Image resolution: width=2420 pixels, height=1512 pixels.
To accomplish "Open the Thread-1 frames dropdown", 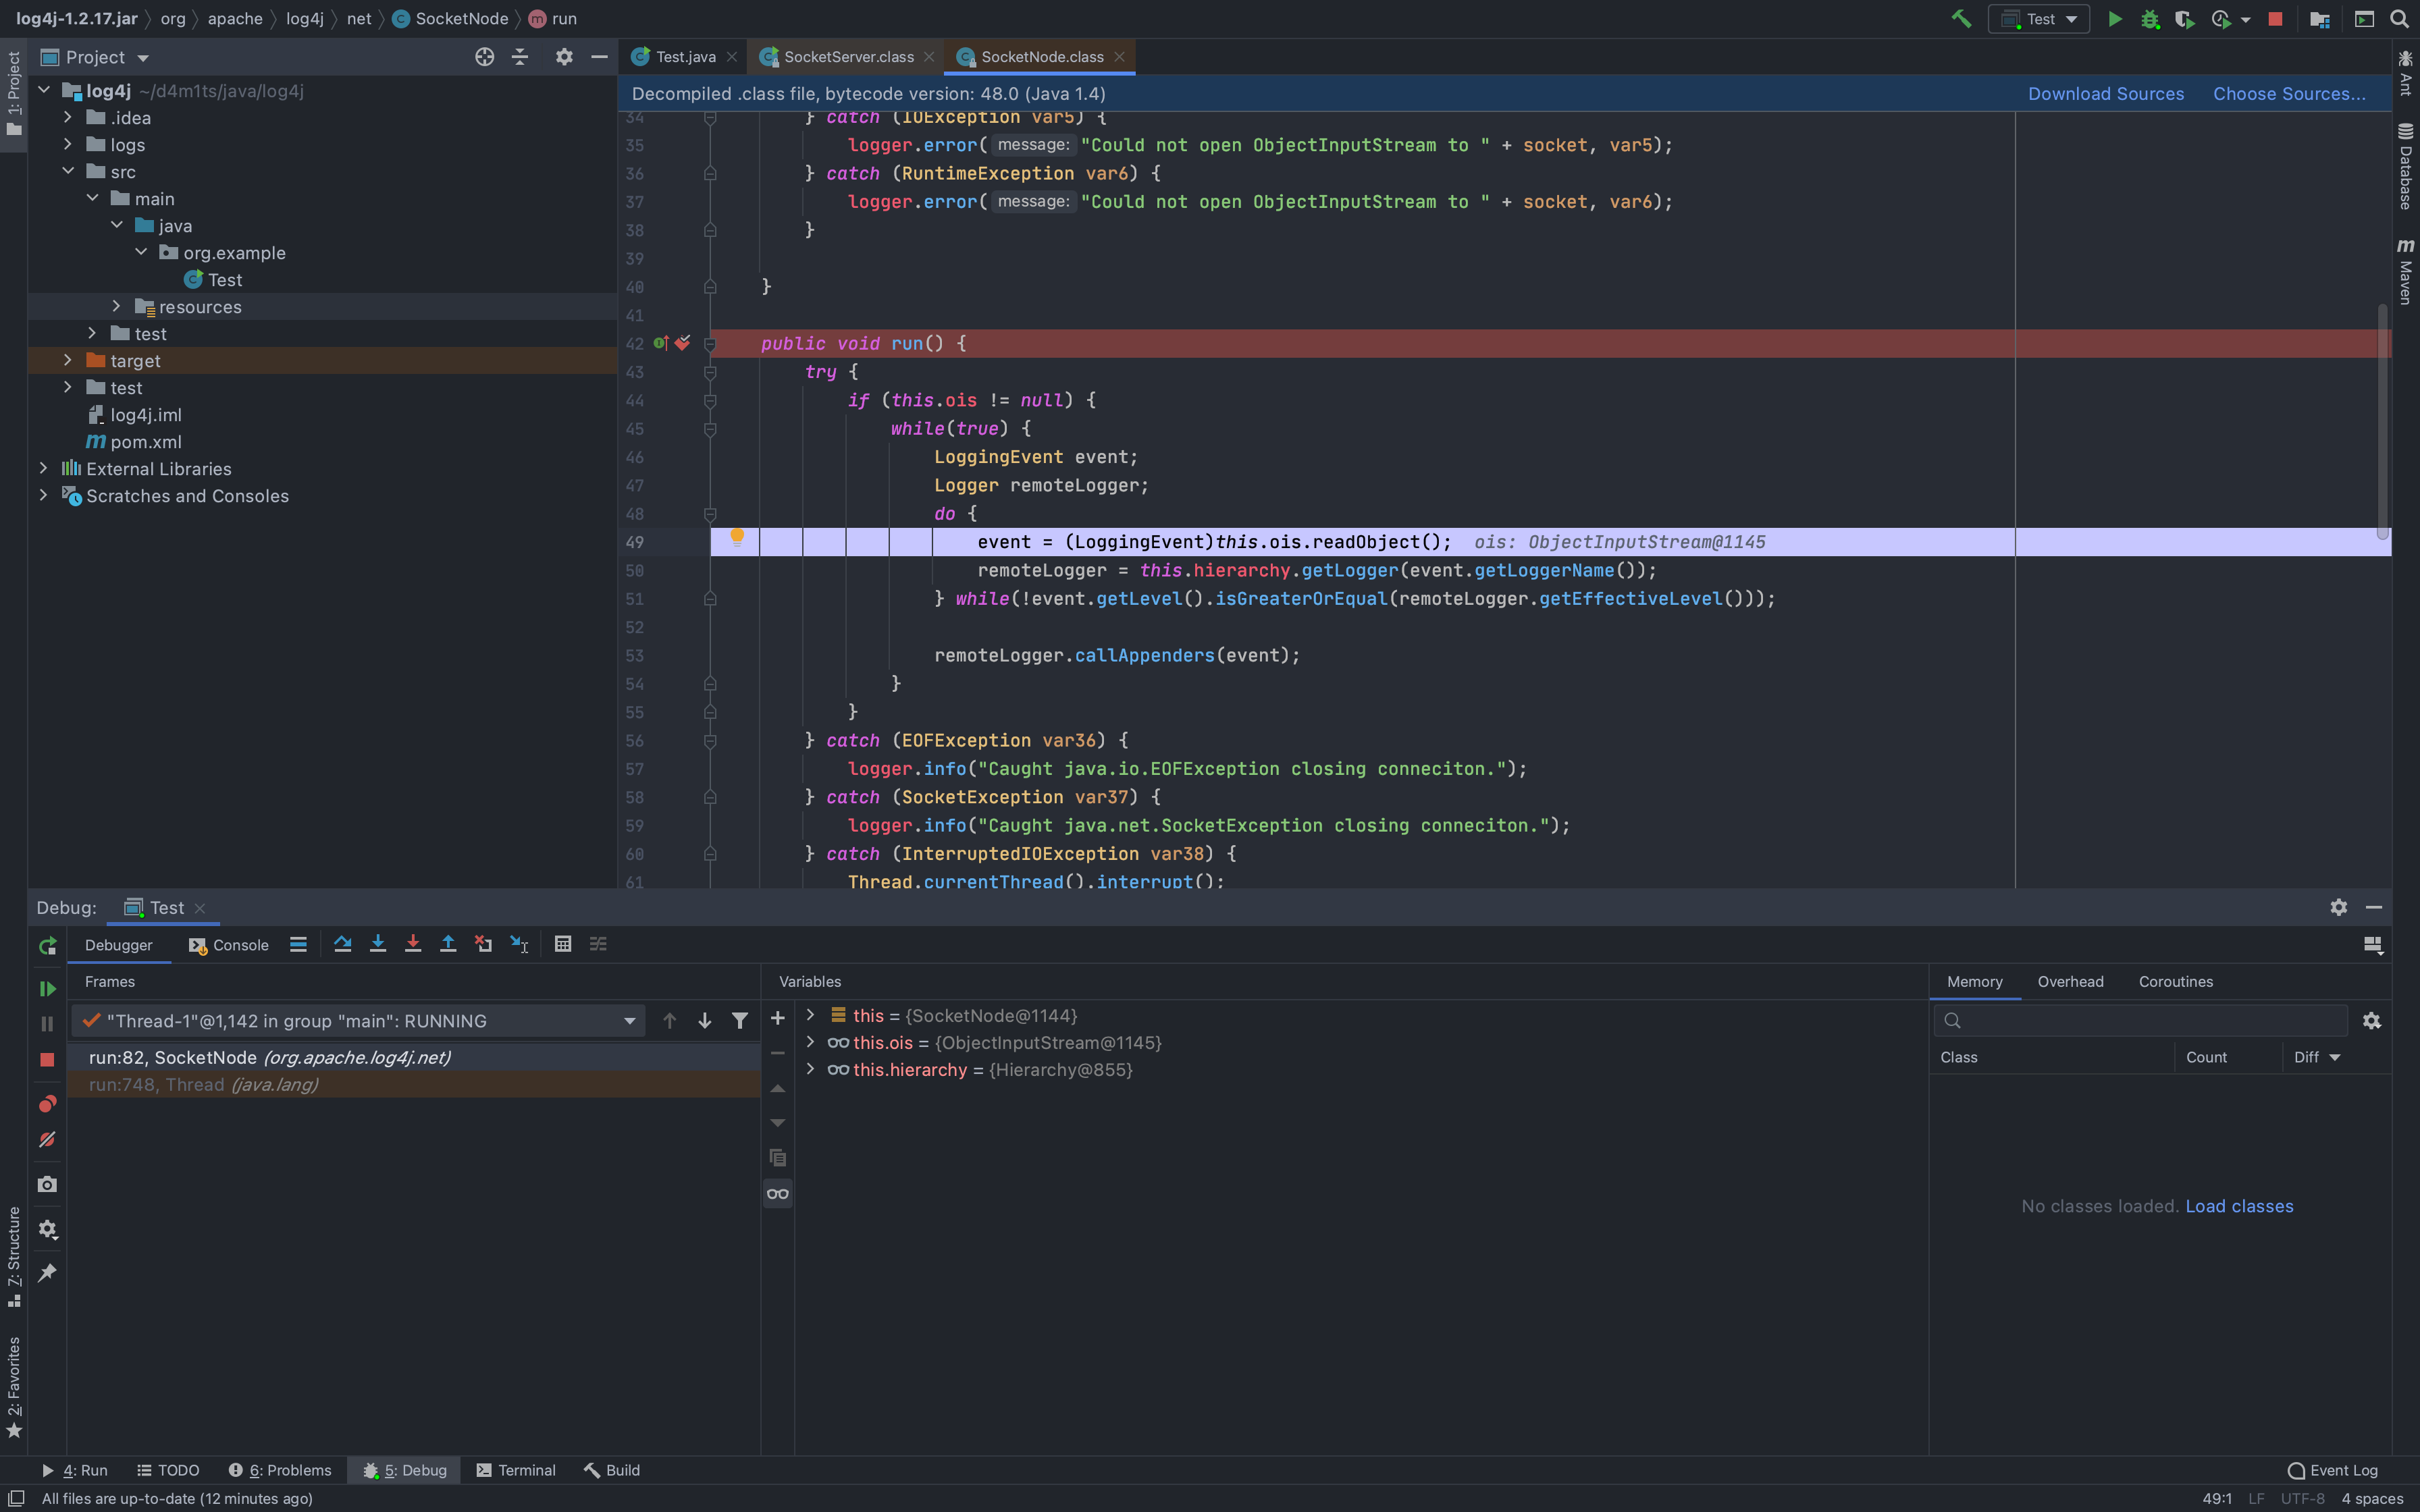I will pyautogui.click(x=629, y=1021).
